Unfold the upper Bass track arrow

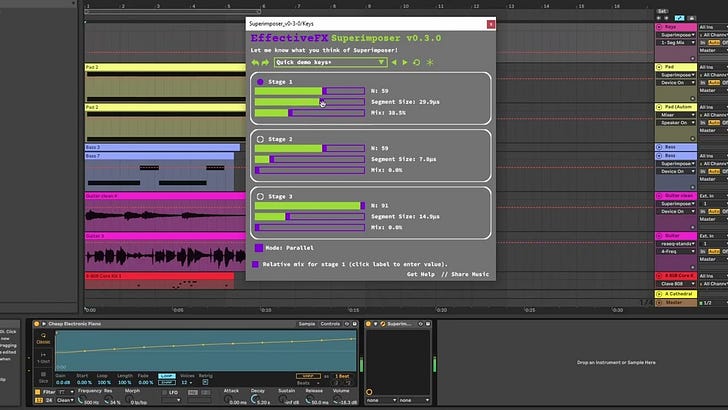[x=659, y=147]
